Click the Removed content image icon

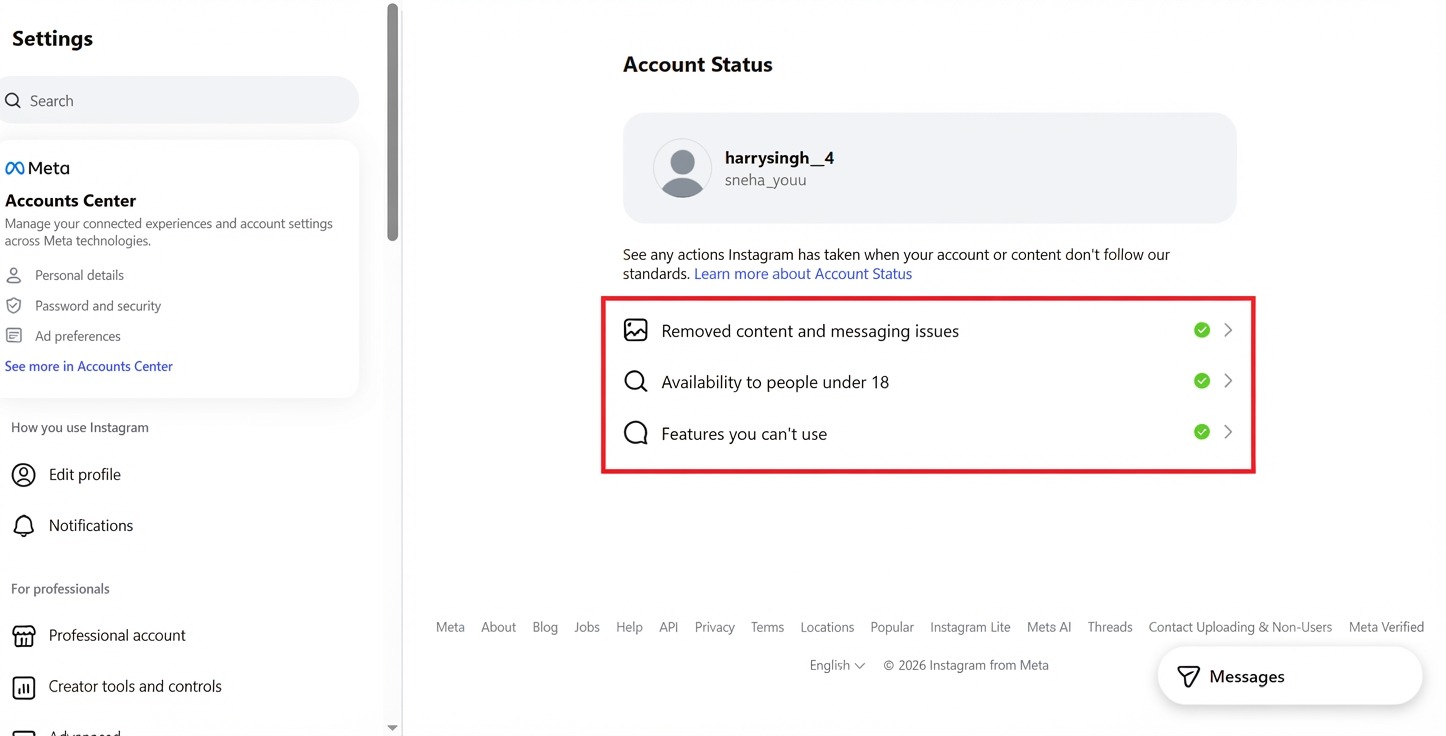[636, 331]
